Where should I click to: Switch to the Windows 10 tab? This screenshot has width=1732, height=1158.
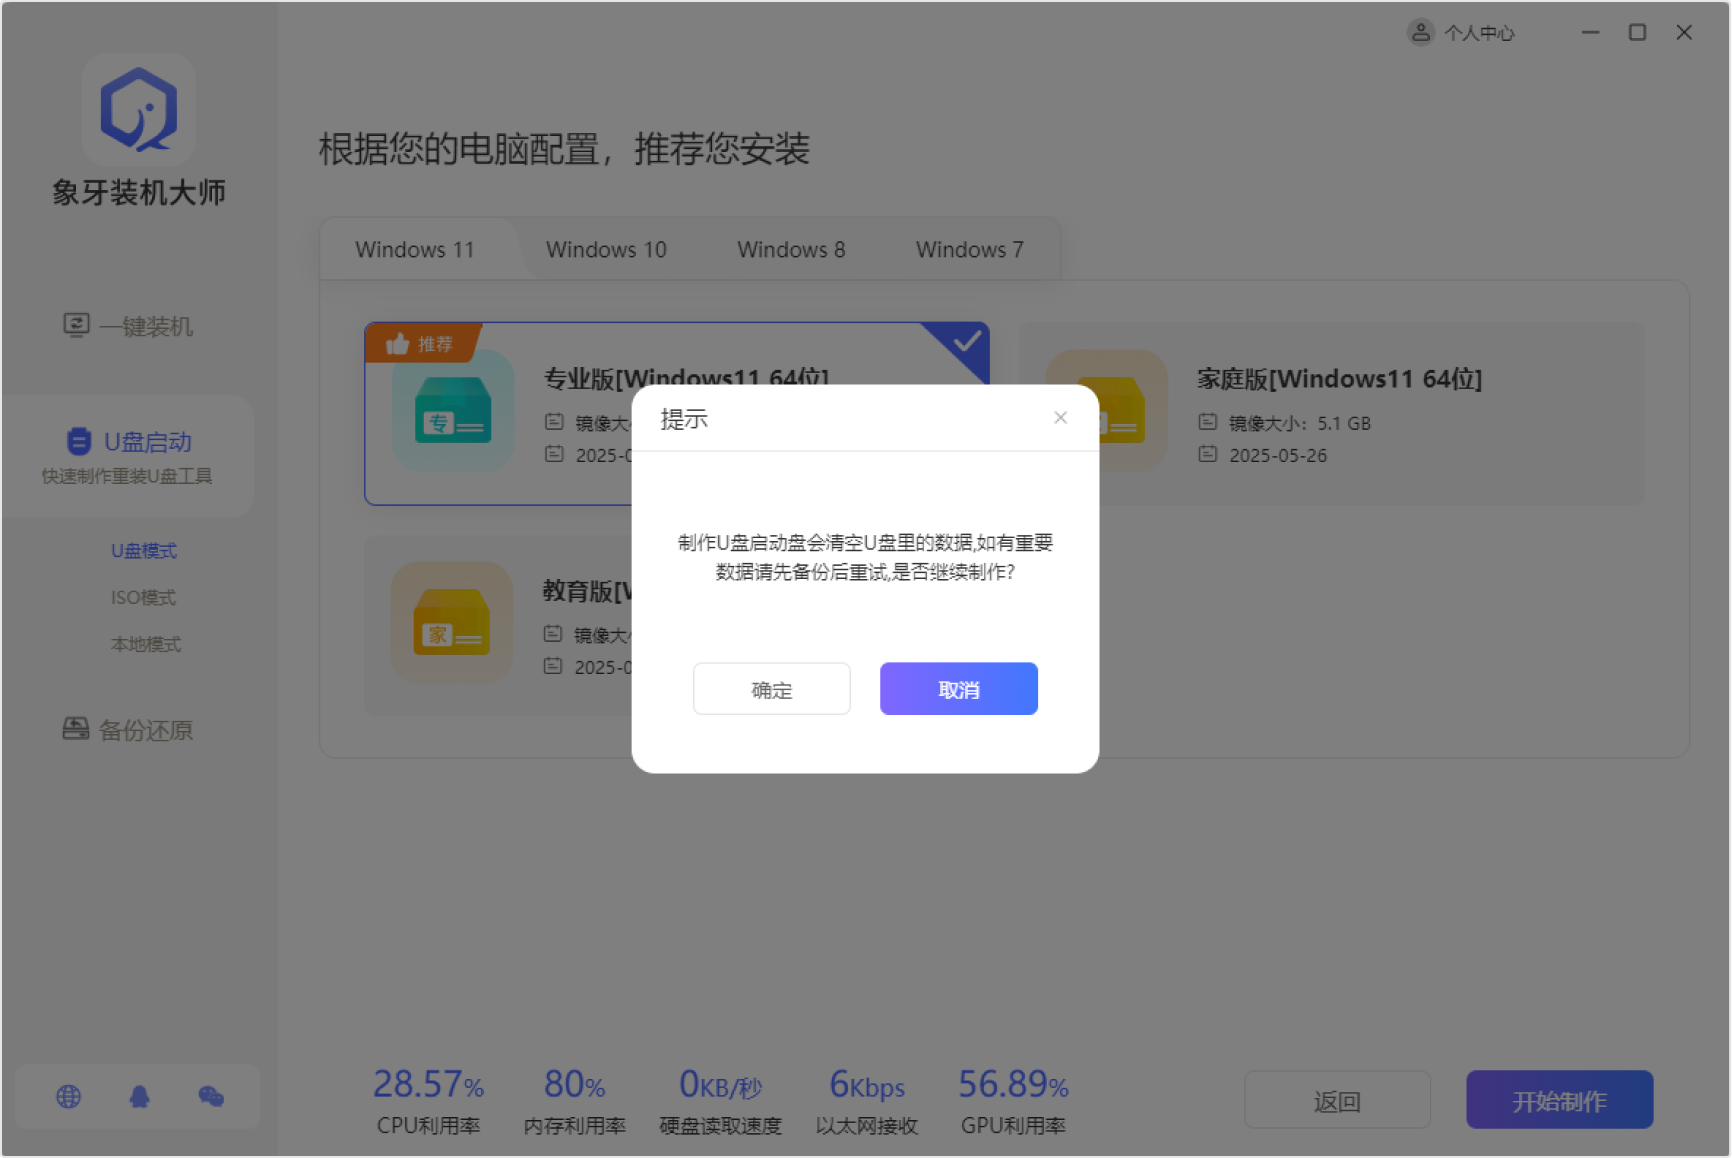coord(606,250)
